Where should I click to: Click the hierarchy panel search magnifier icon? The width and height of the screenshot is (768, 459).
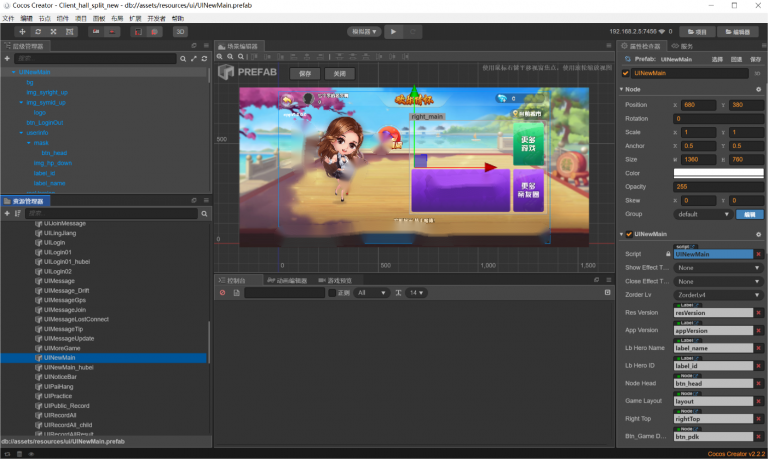pos(183,59)
